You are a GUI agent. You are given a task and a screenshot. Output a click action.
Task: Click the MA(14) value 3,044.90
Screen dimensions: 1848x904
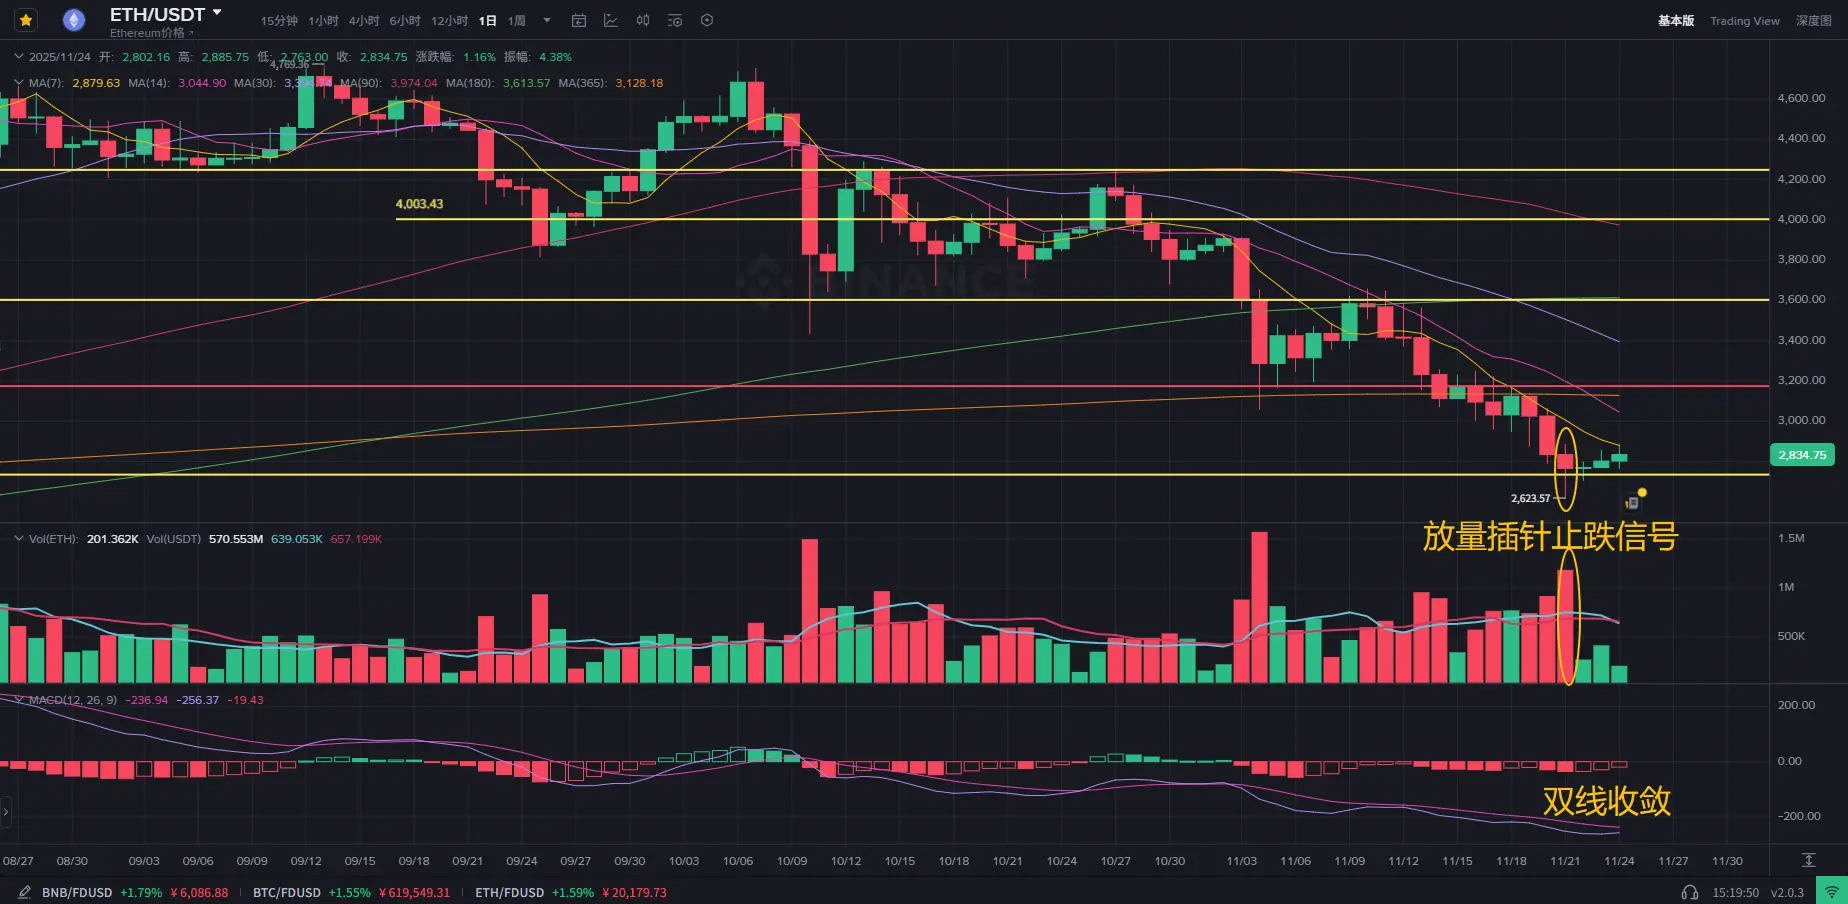coord(202,83)
